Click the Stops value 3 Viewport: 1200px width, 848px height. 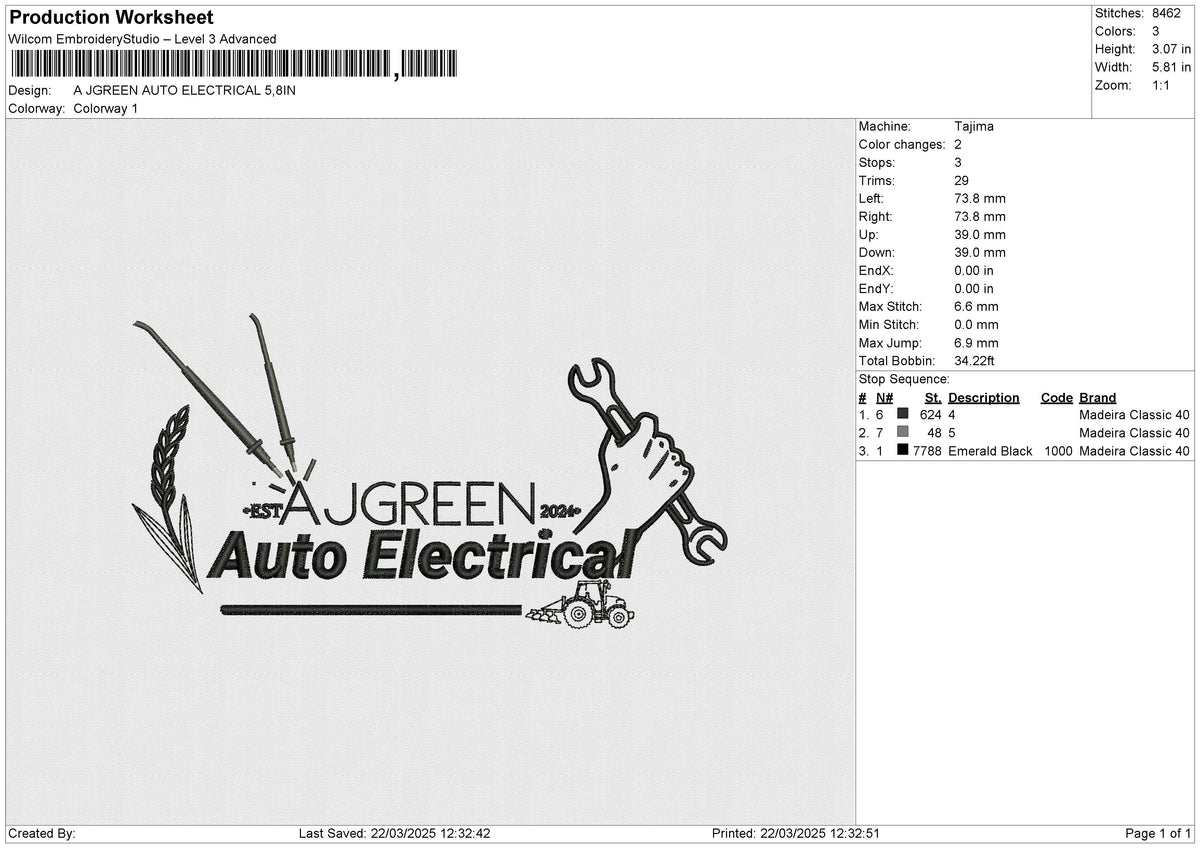click(x=958, y=162)
